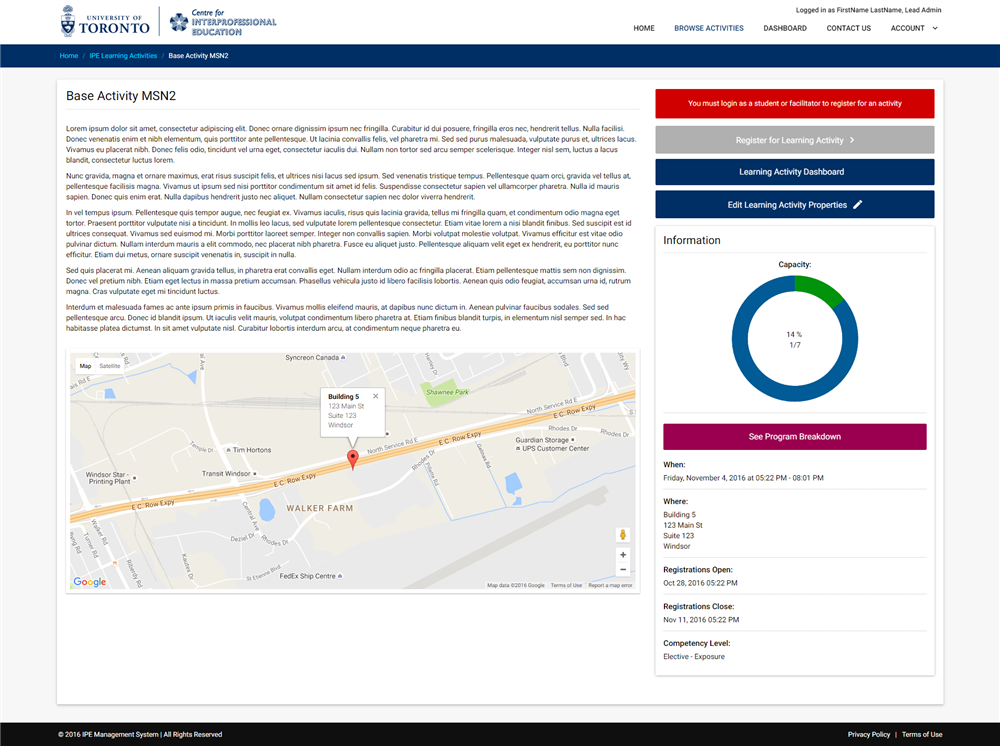The image size is (1000, 746).
Task: Click the Home breadcrumb link
Action: (69, 55)
